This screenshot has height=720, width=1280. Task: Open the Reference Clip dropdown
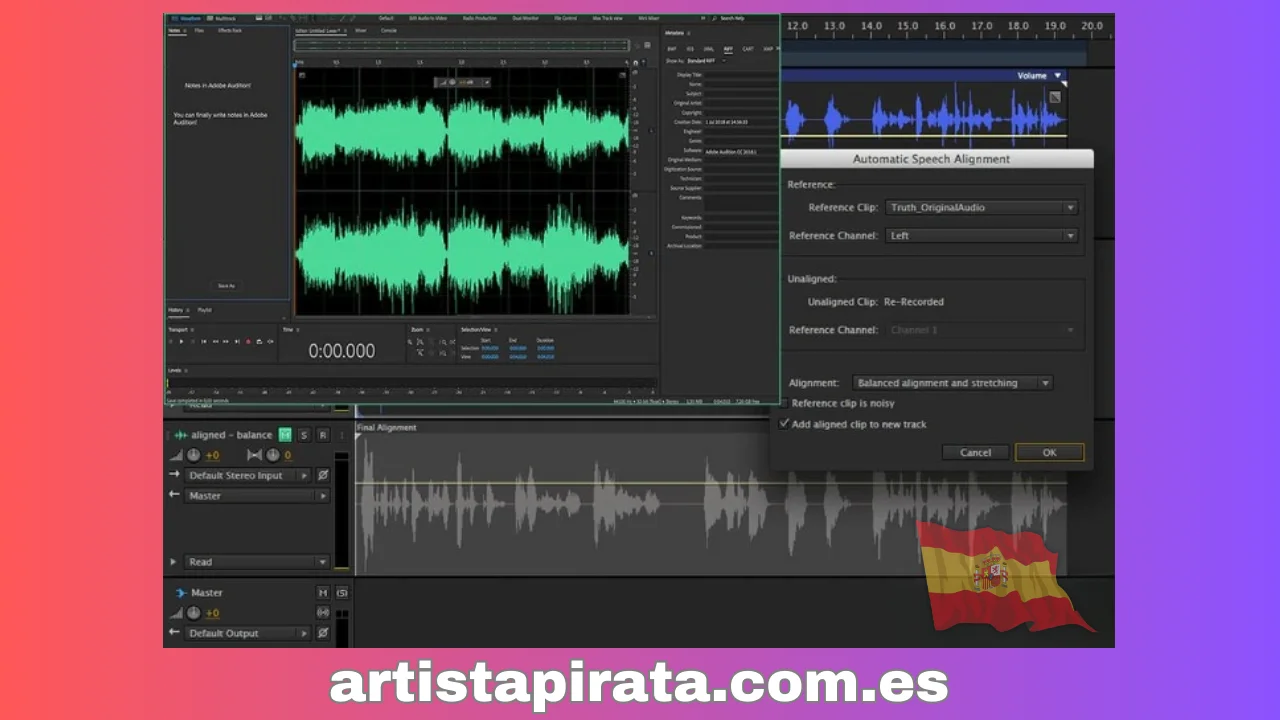982,208
